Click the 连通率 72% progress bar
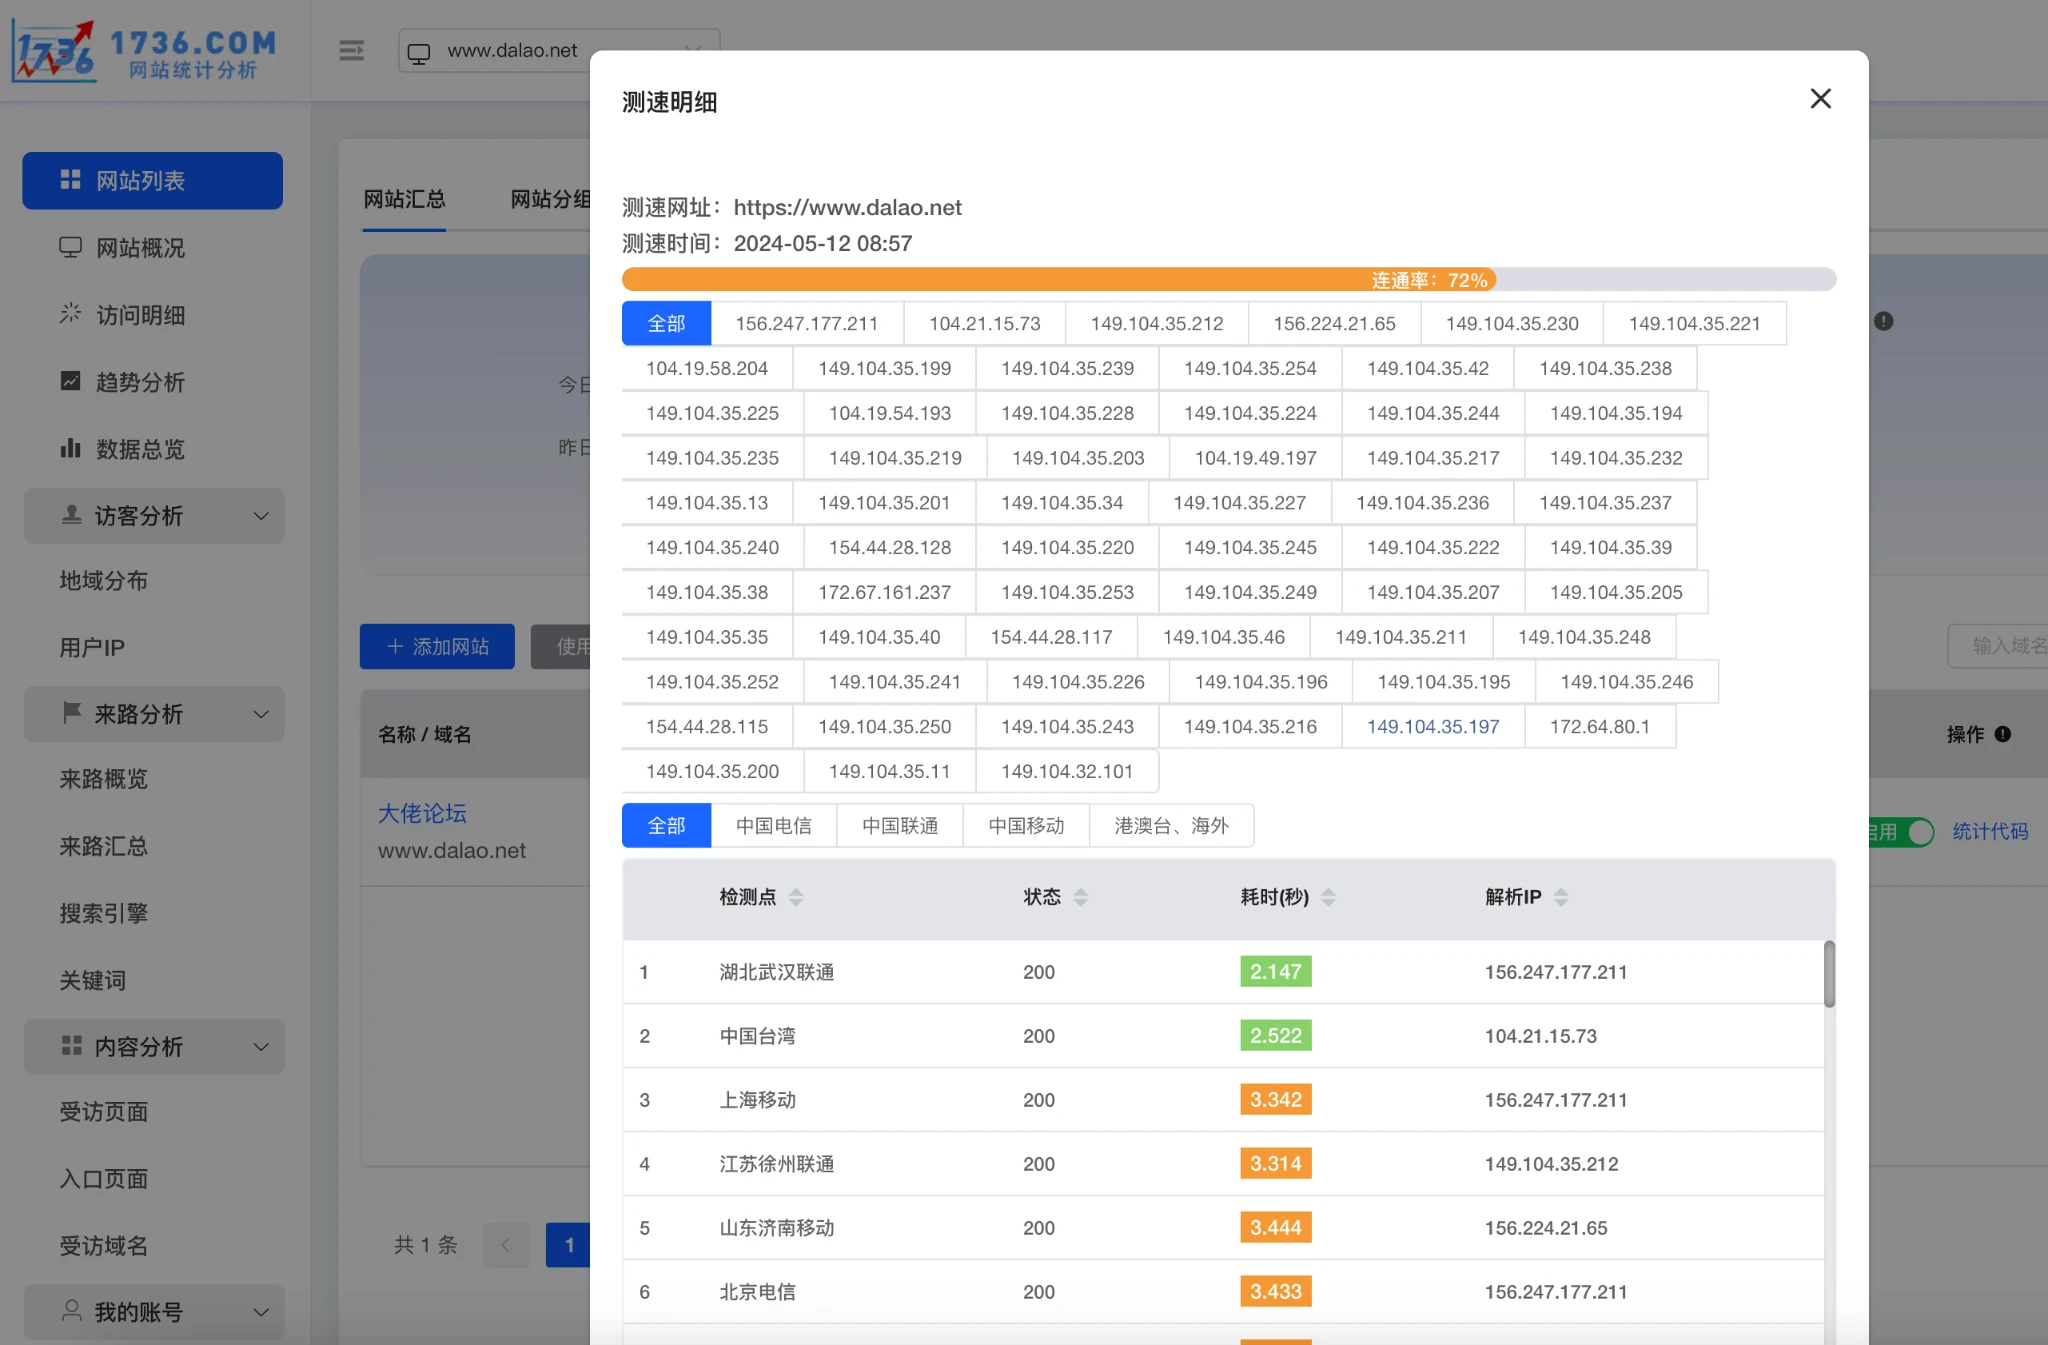This screenshot has width=2048, height=1345. [x=1228, y=280]
